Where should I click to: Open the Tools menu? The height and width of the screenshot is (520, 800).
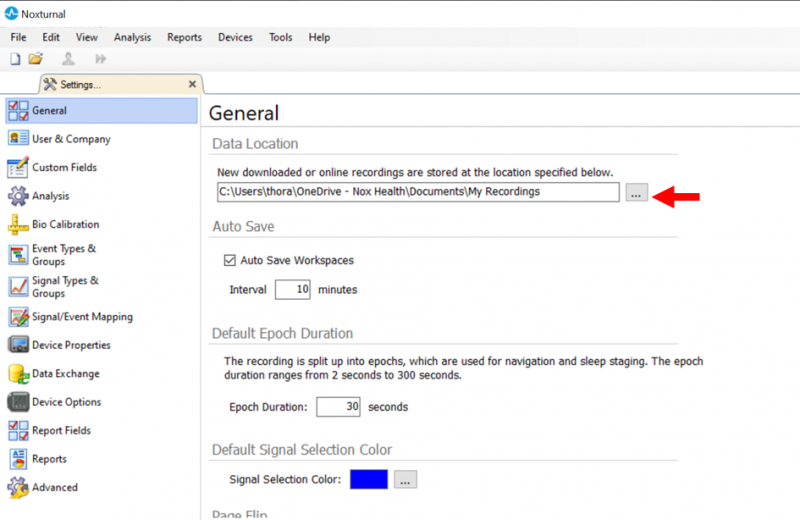(280, 37)
